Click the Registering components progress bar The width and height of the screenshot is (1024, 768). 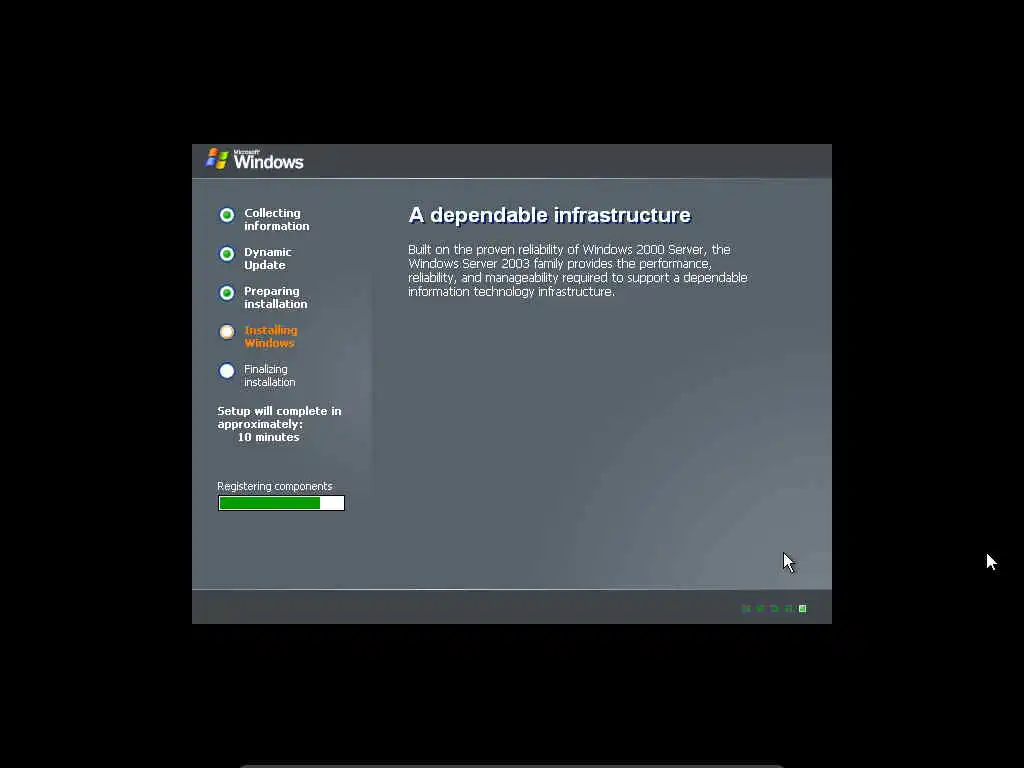pos(281,503)
